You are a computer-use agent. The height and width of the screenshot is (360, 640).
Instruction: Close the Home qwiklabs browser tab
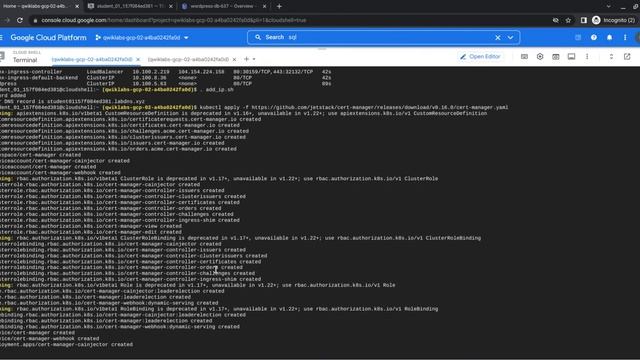pyautogui.click(x=77, y=7)
